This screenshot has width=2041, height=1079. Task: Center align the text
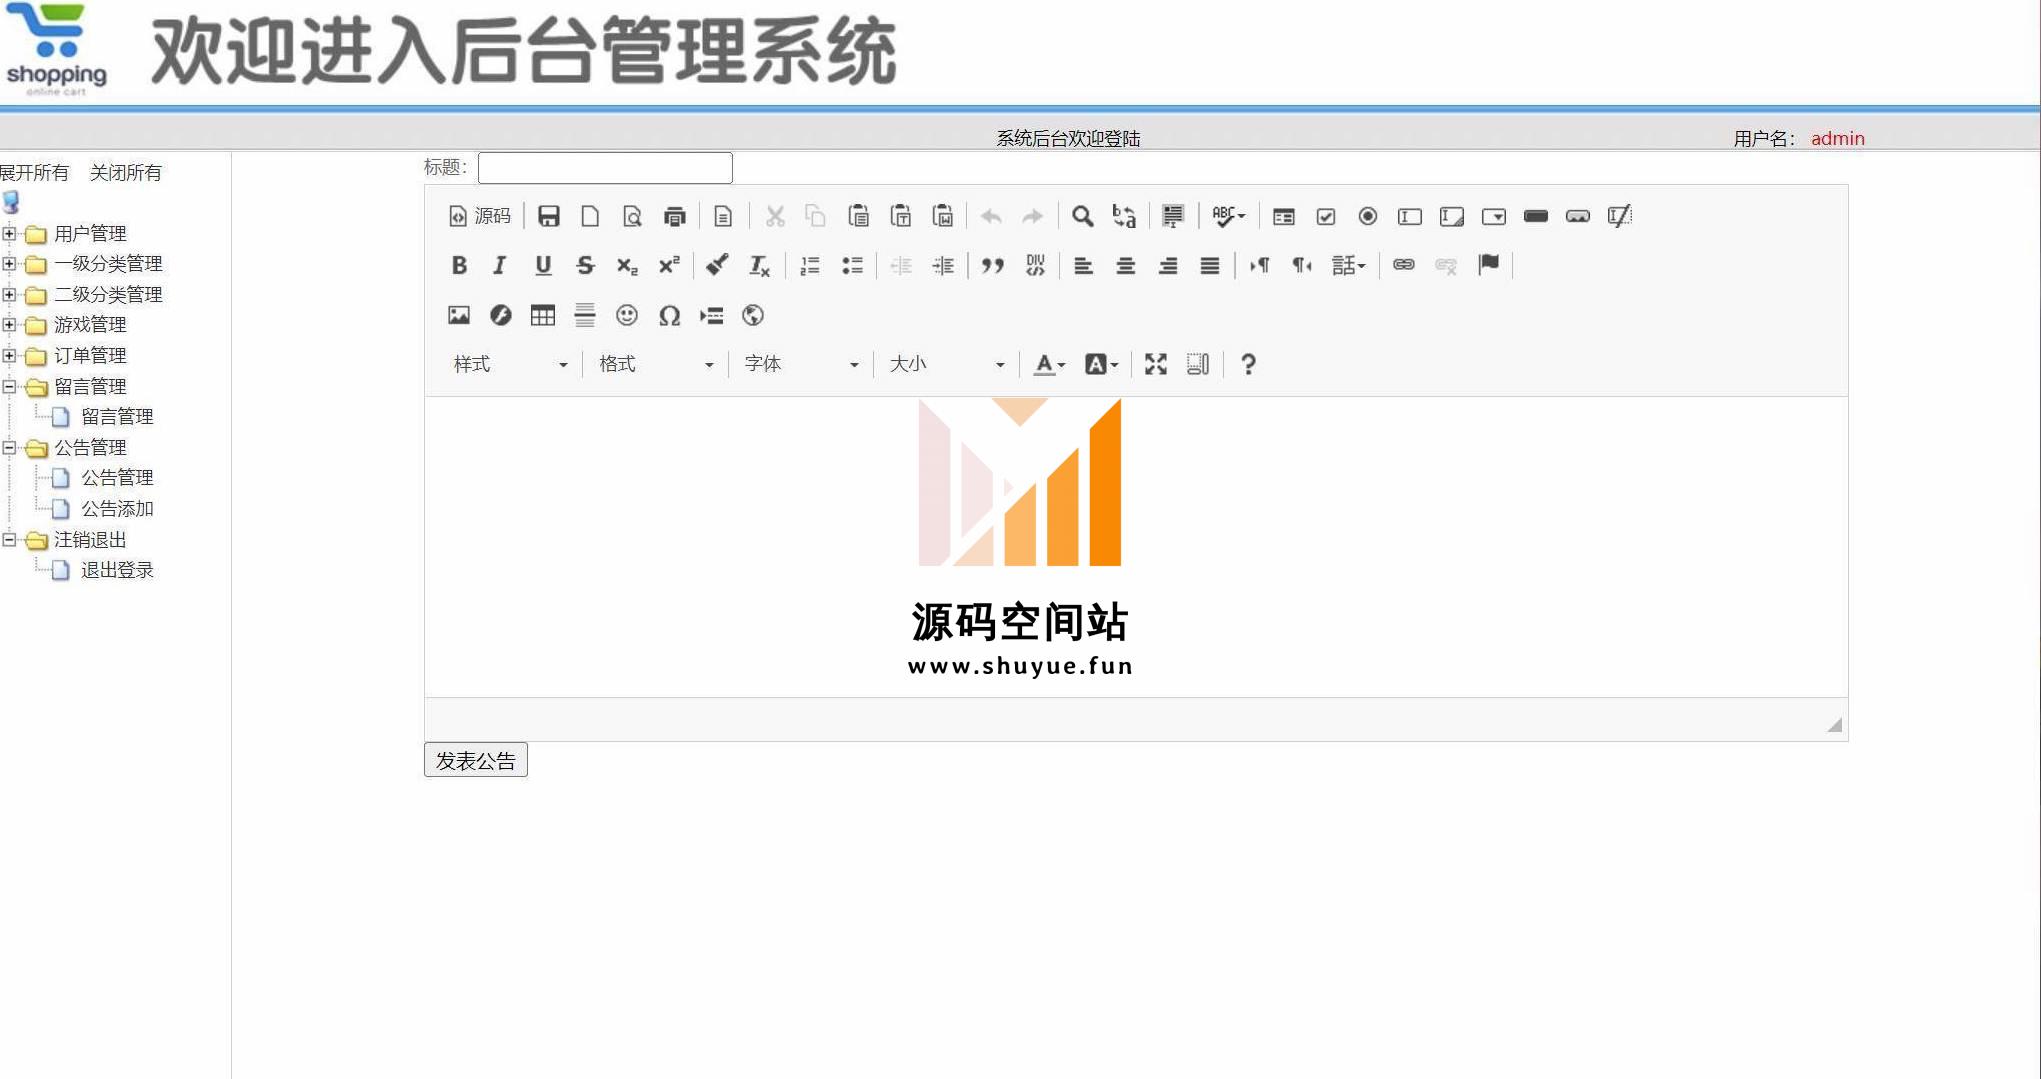(1125, 265)
